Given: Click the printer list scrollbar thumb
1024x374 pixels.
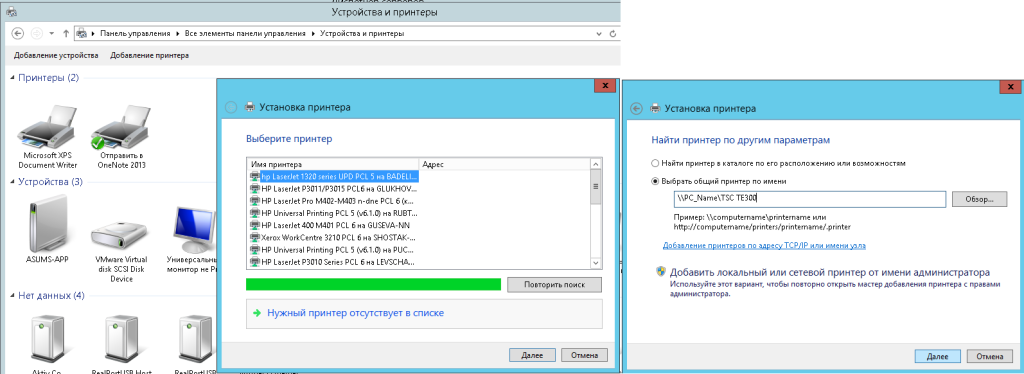Looking at the screenshot, I should click(595, 186).
